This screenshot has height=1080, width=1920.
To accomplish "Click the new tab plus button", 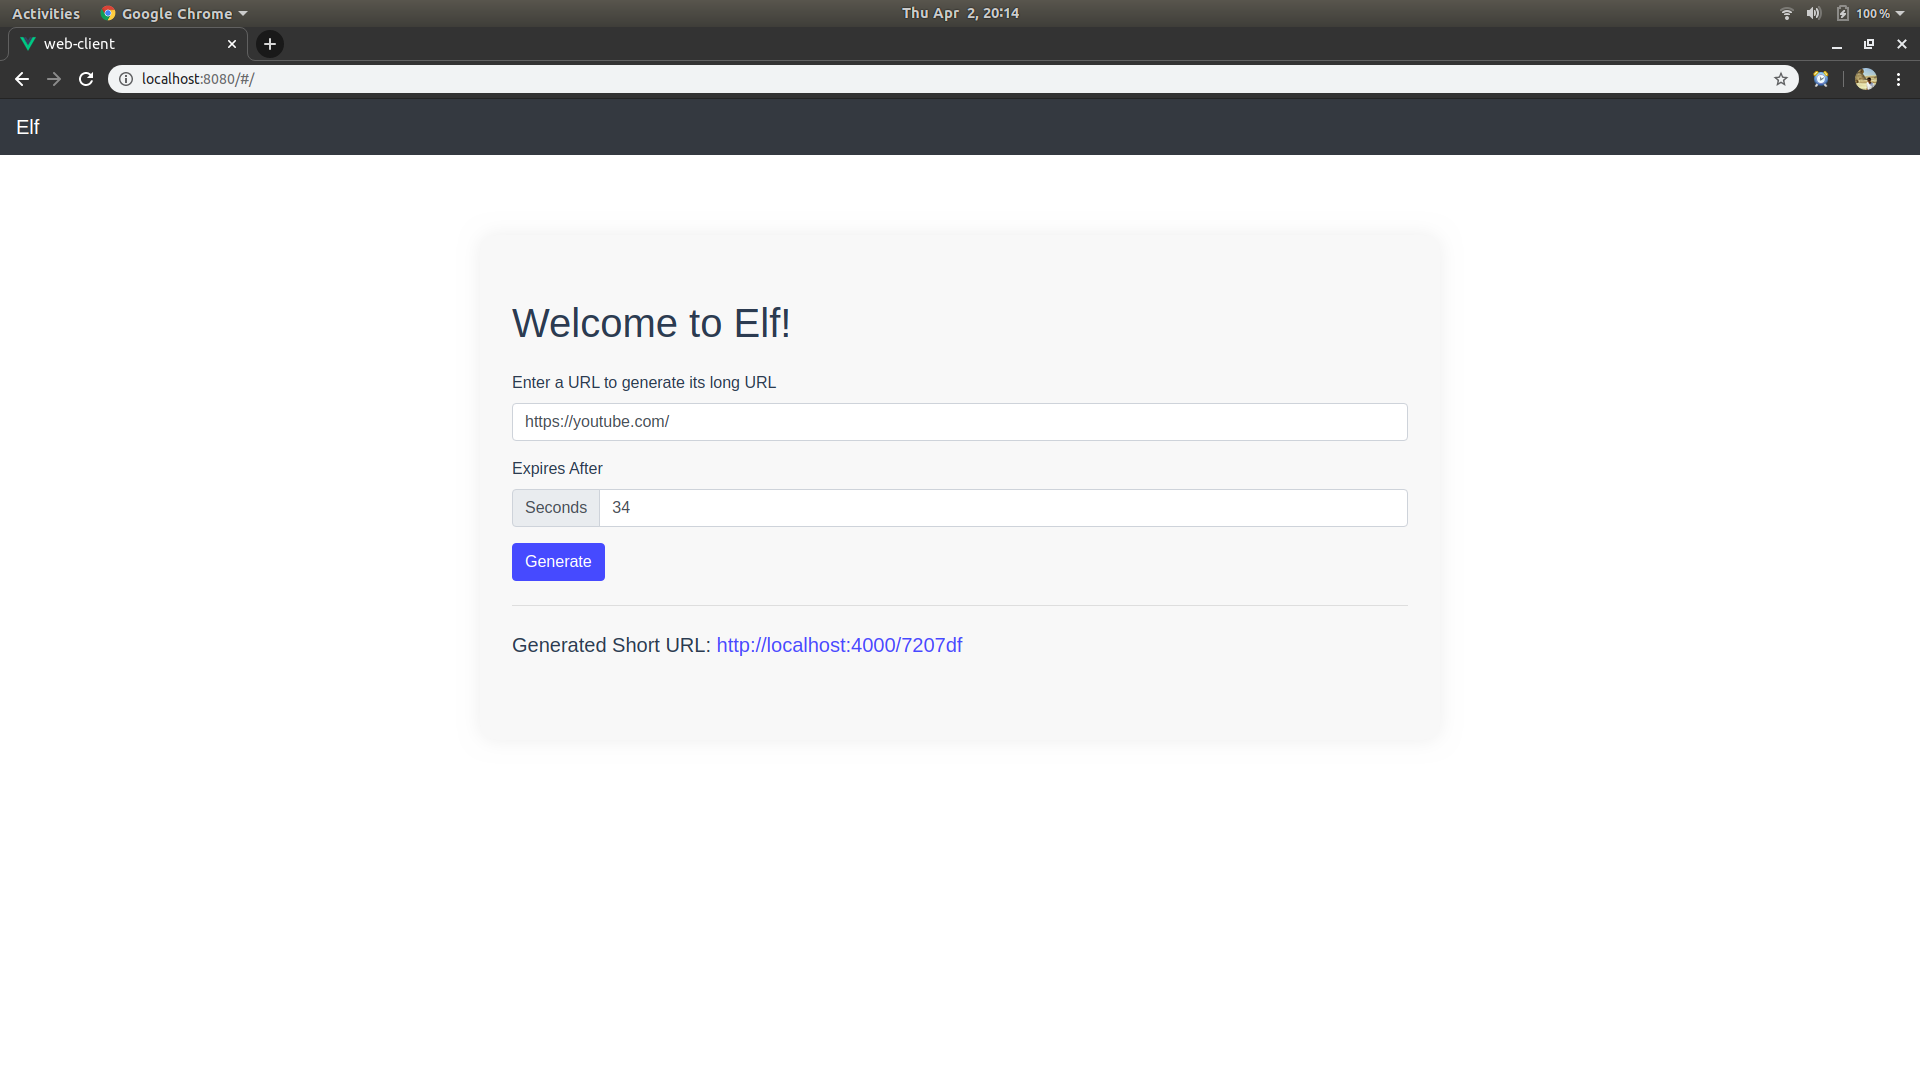I will 269,44.
